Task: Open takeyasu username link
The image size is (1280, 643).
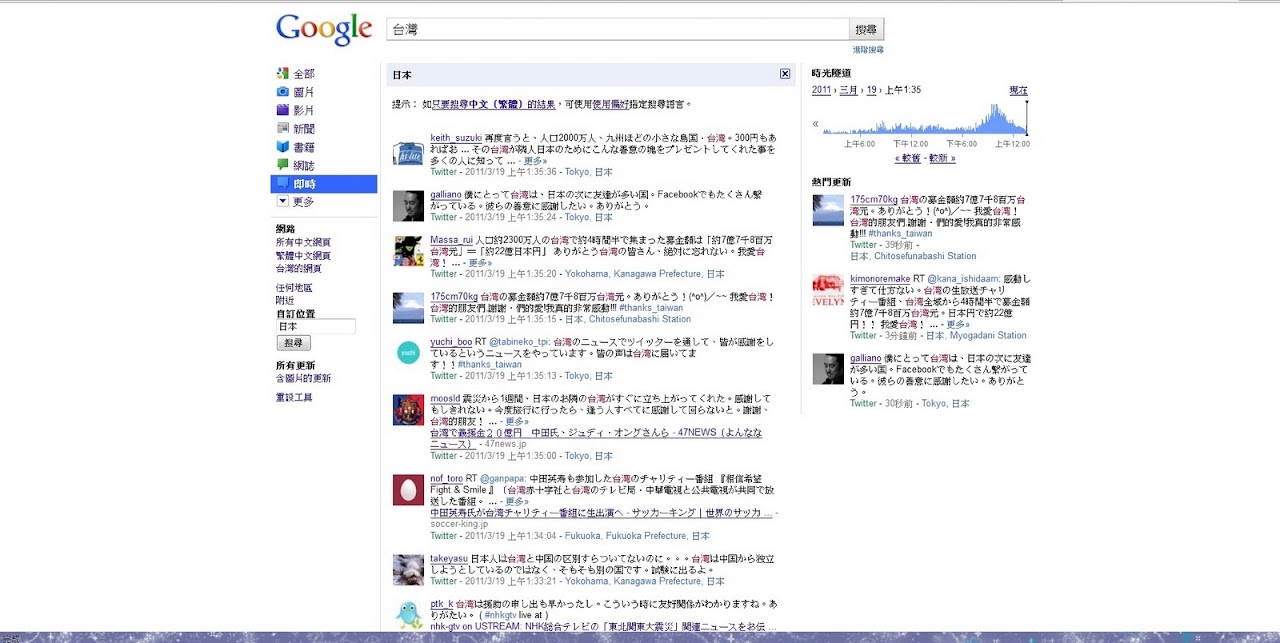Action: point(449,559)
